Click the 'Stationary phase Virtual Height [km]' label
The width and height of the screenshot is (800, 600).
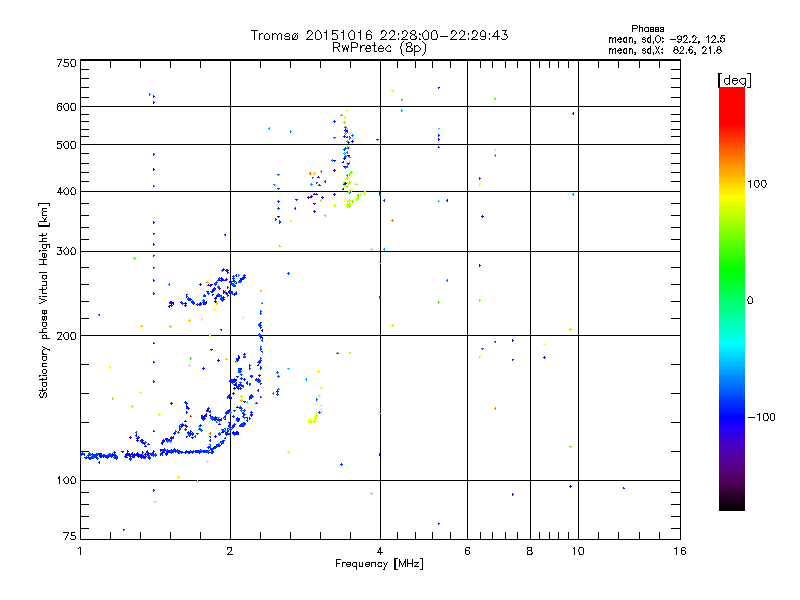pyautogui.click(x=43, y=301)
